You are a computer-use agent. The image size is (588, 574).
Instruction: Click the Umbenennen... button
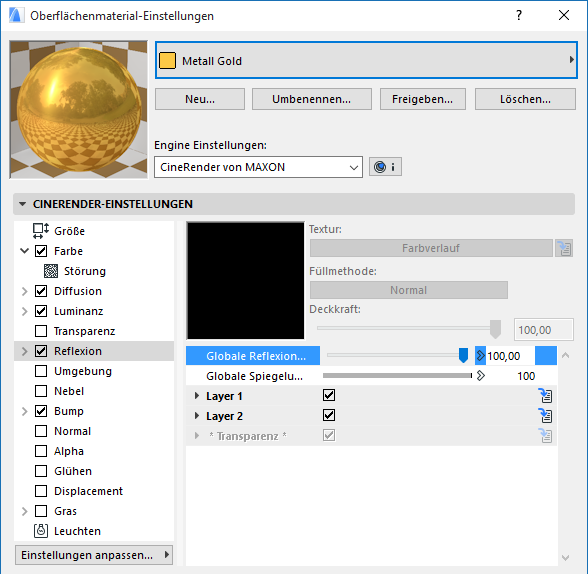pos(312,99)
